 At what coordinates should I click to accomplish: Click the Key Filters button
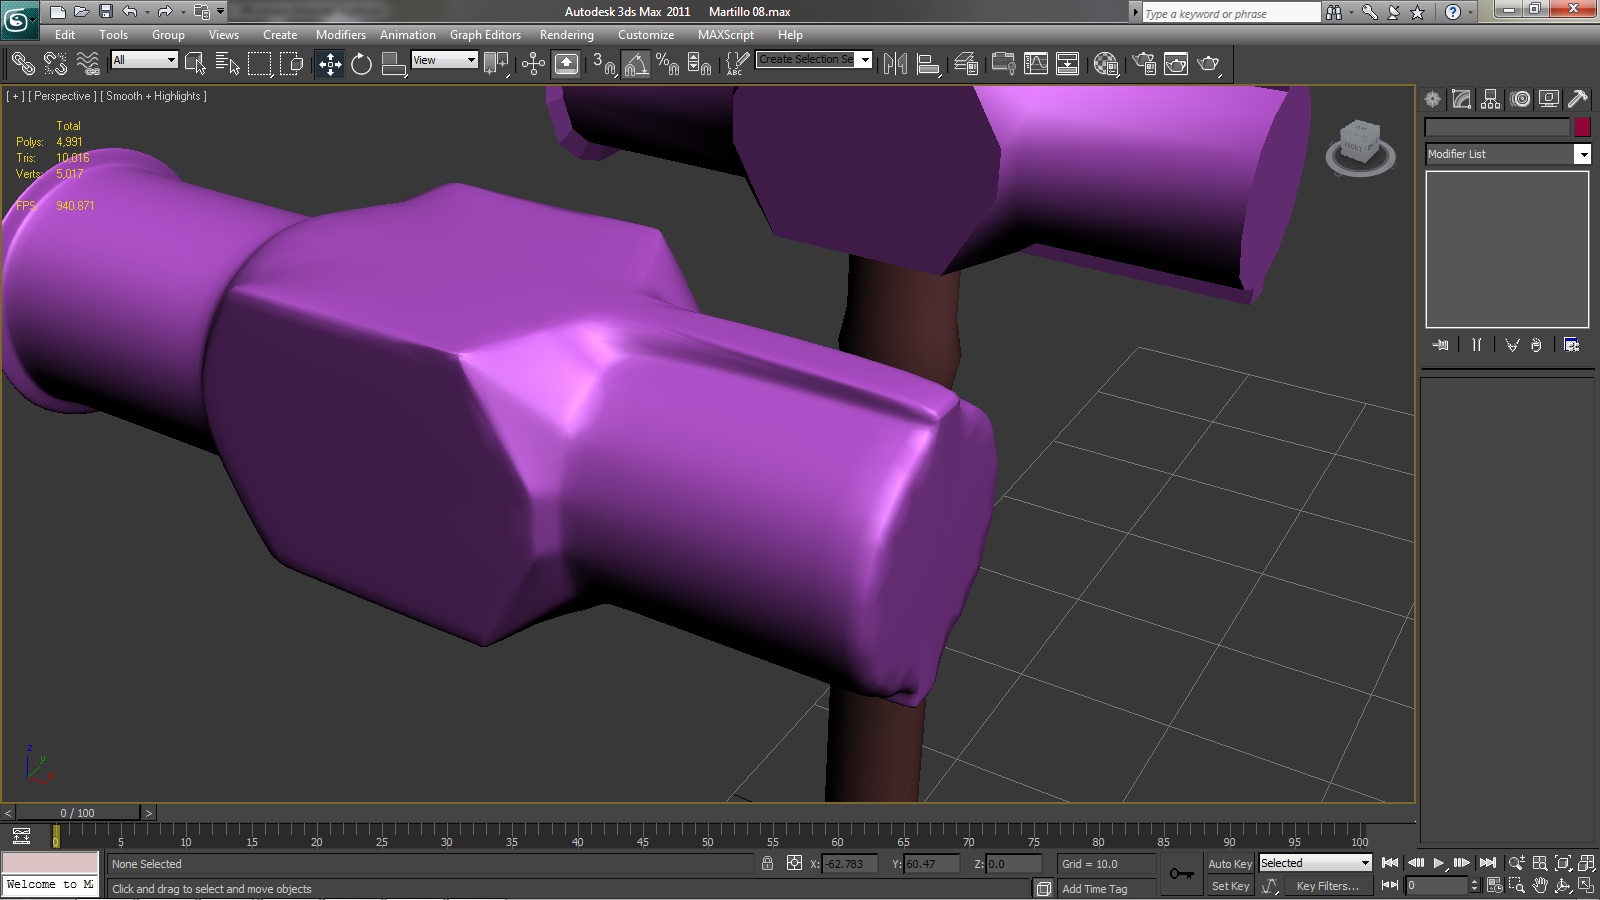coord(1327,886)
